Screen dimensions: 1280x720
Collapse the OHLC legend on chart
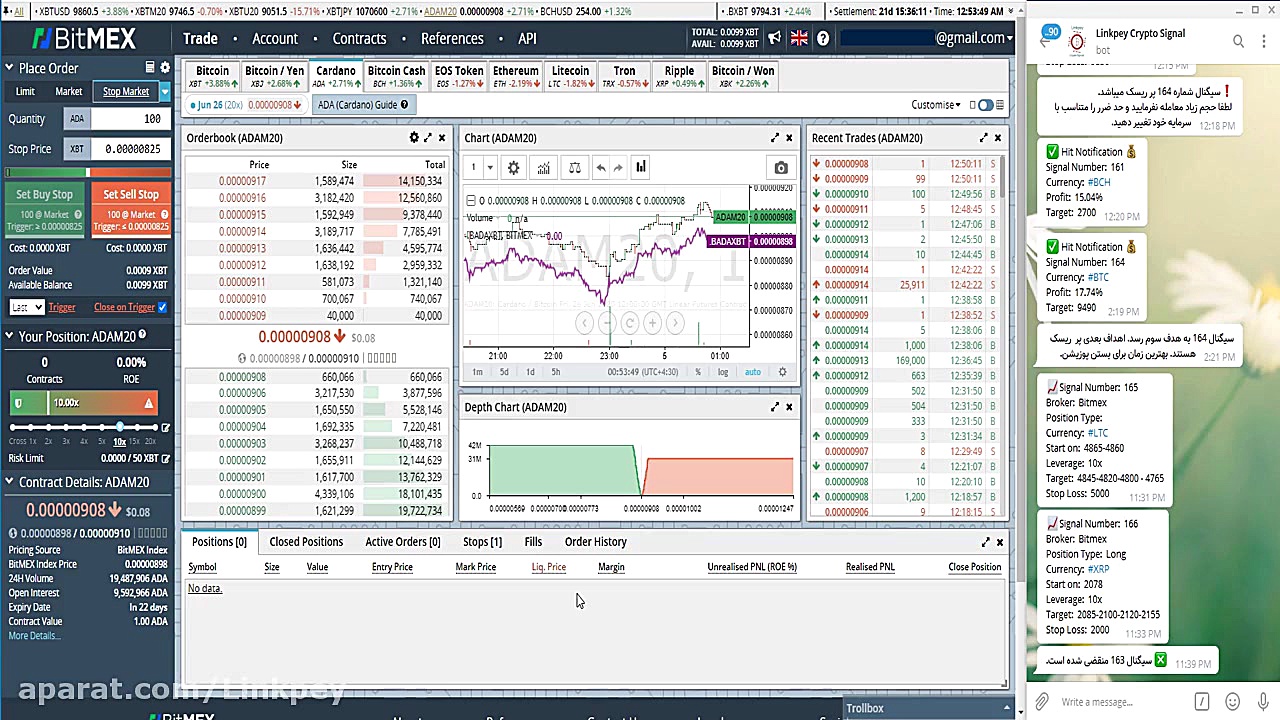coord(471,201)
